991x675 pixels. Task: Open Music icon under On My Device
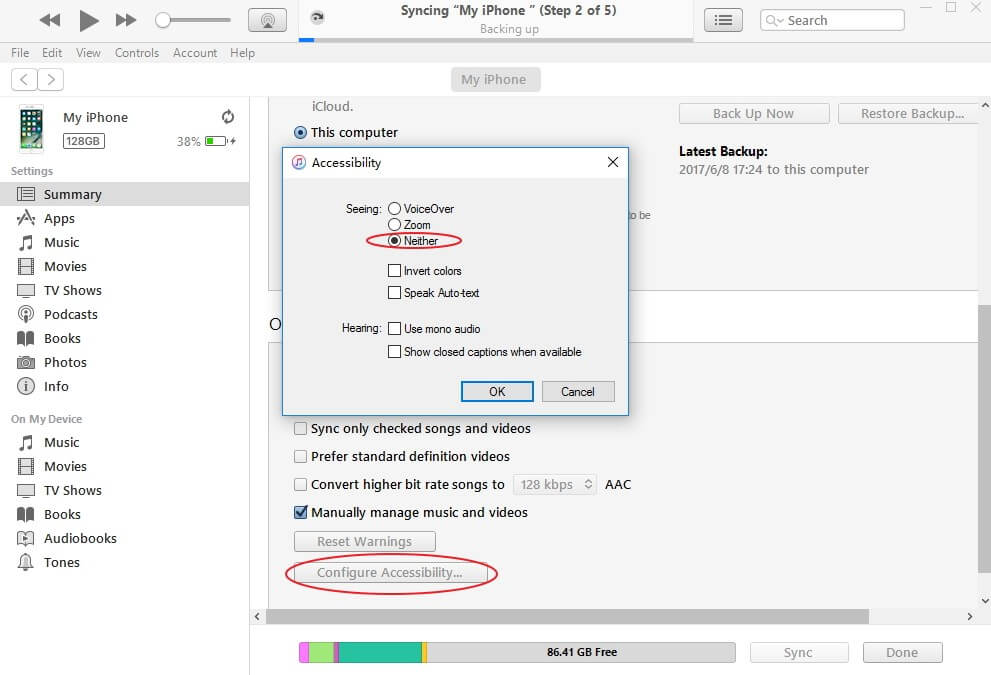(x=26, y=442)
